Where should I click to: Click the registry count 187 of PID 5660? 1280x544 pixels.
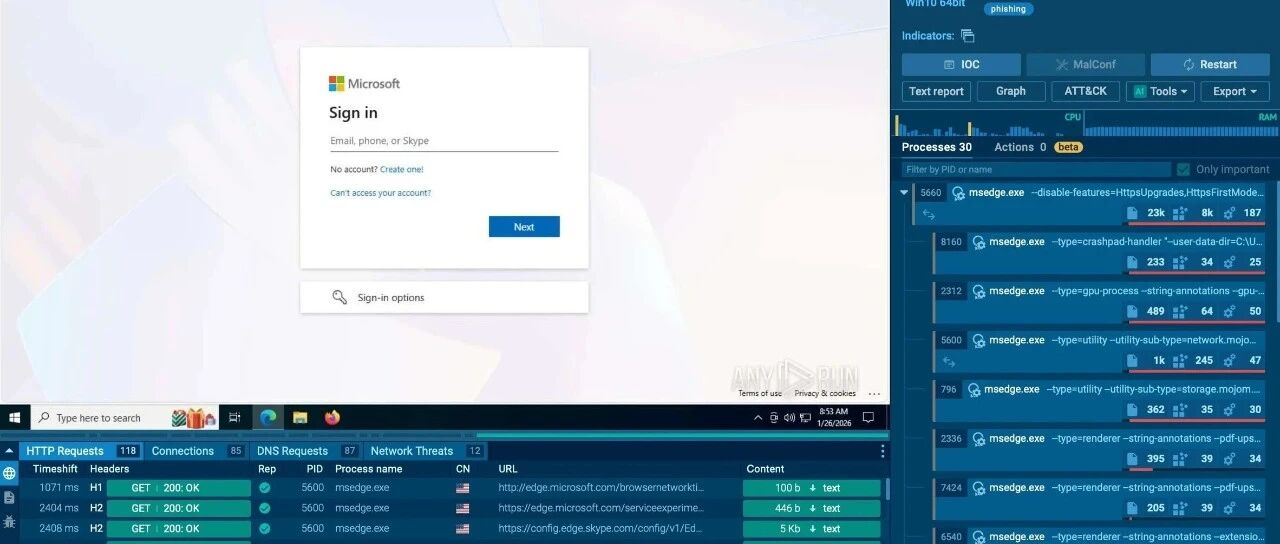coord(1252,213)
